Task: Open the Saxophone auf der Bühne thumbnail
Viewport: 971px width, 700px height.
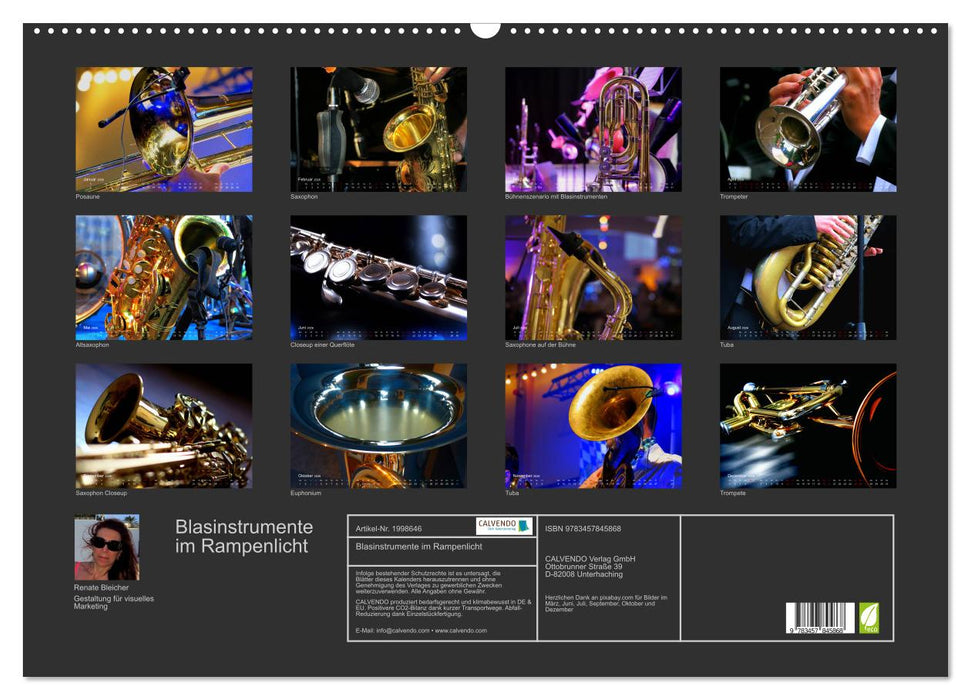Action: click(593, 277)
